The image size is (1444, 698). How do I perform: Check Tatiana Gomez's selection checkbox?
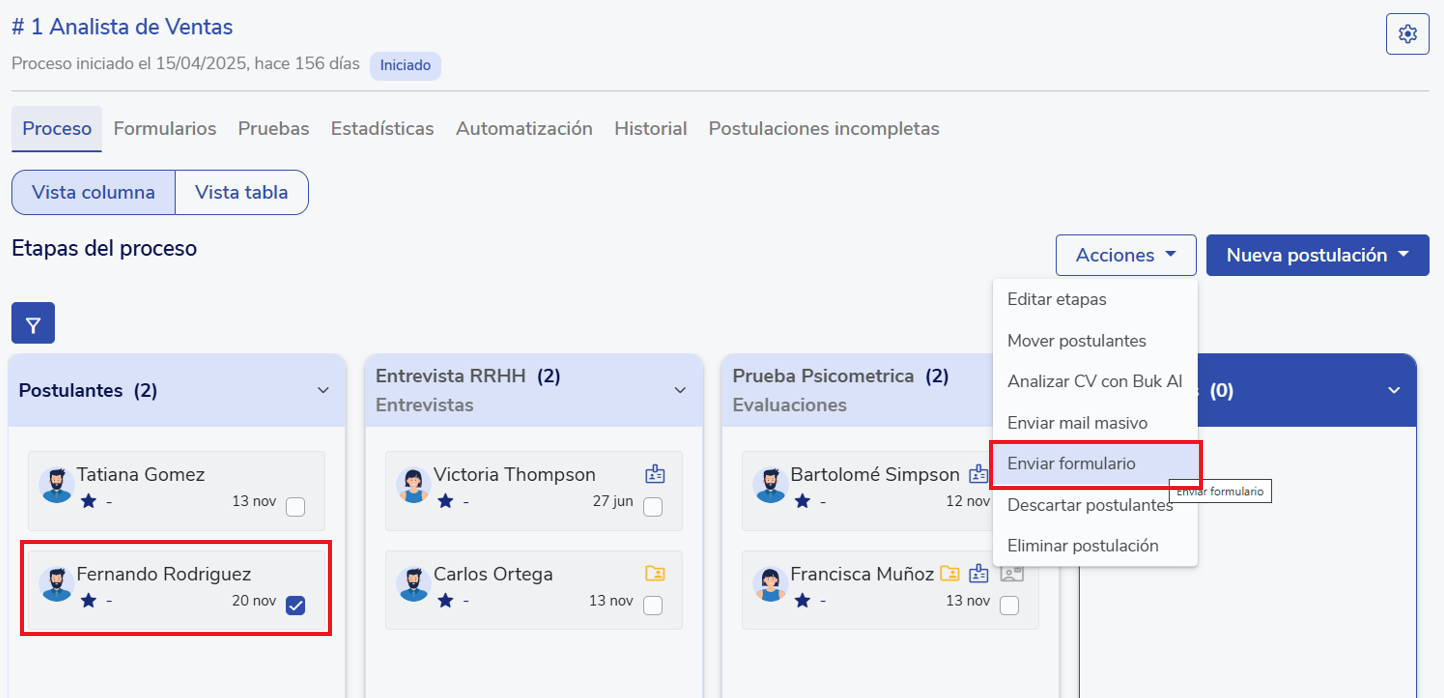[x=295, y=507]
